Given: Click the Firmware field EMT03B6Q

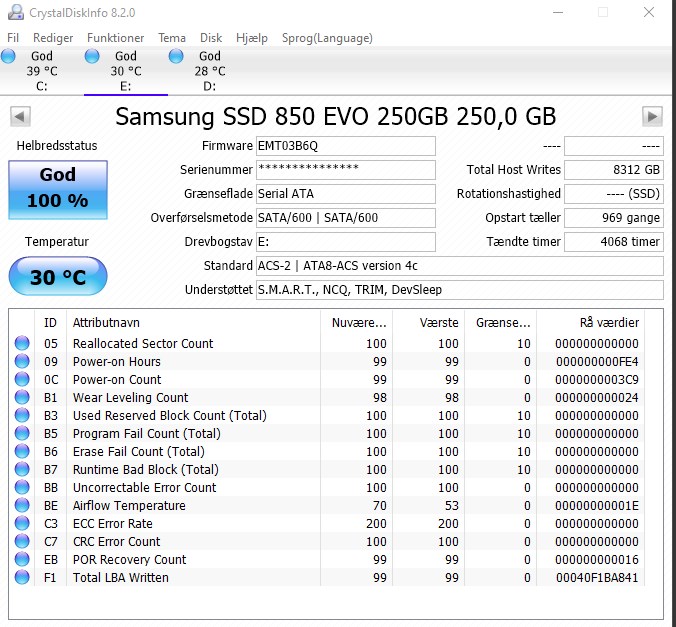Looking at the screenshot, I should (x=346, y=146).
